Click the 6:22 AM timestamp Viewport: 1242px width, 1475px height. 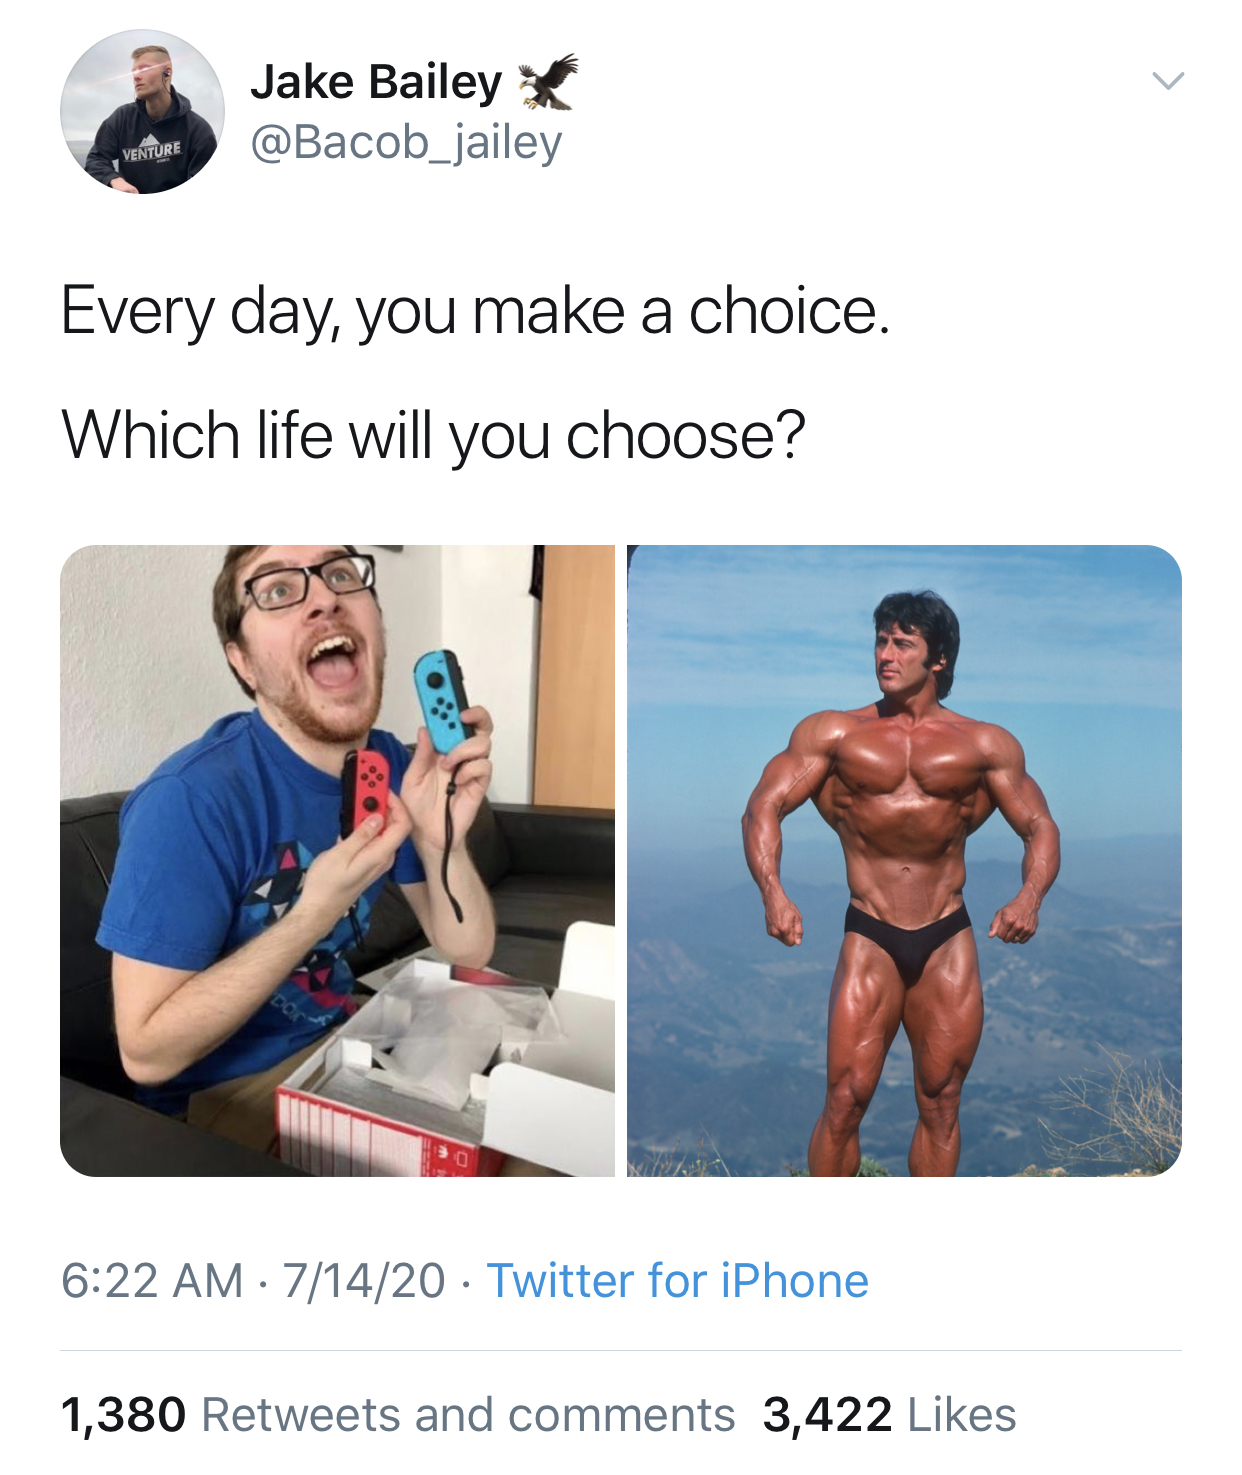click(x=152, y=1281)
